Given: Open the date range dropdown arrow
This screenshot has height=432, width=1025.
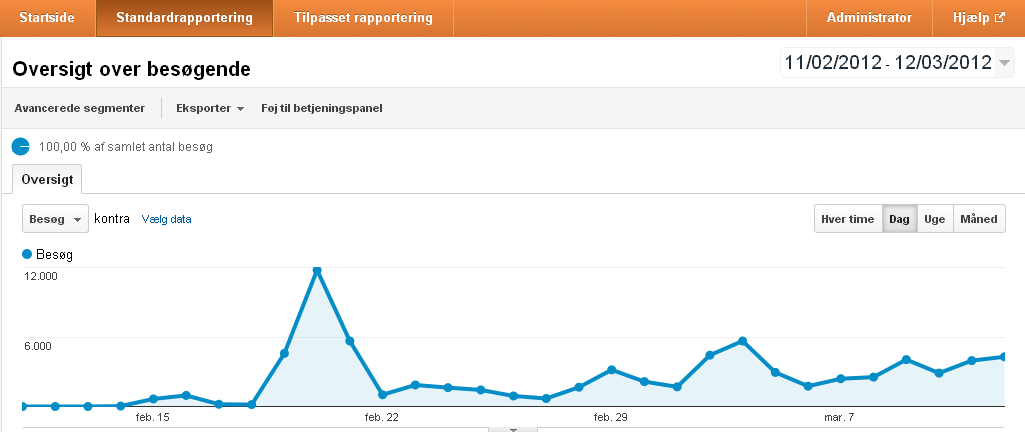Looking at the screenshot, I should (1005, 63).
